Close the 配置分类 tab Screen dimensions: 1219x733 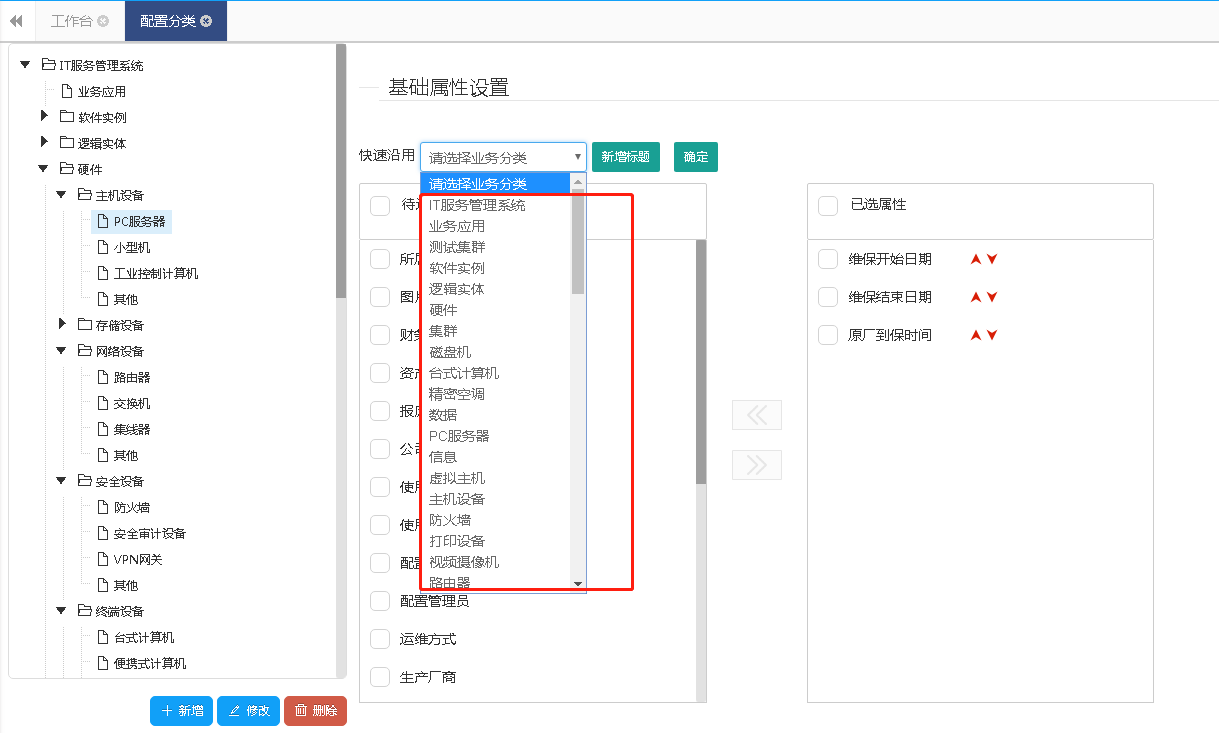[x=206, y=21]
